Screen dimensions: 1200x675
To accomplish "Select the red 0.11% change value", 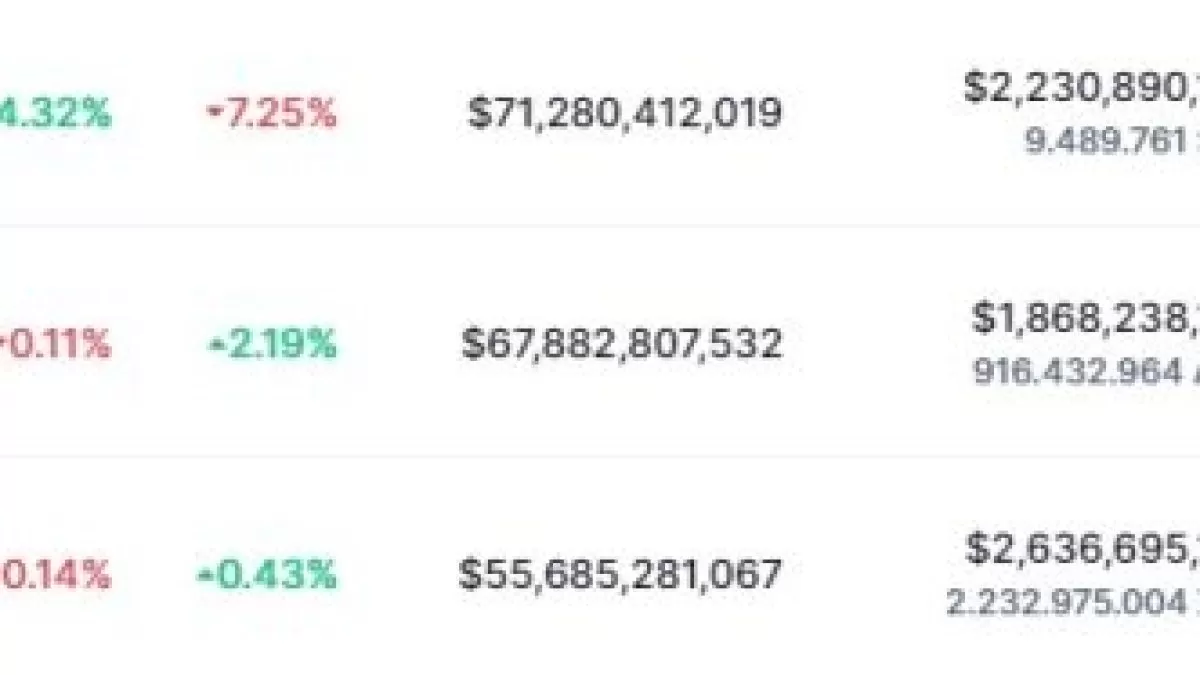I will pyautogui.click(x=59, y=345).
